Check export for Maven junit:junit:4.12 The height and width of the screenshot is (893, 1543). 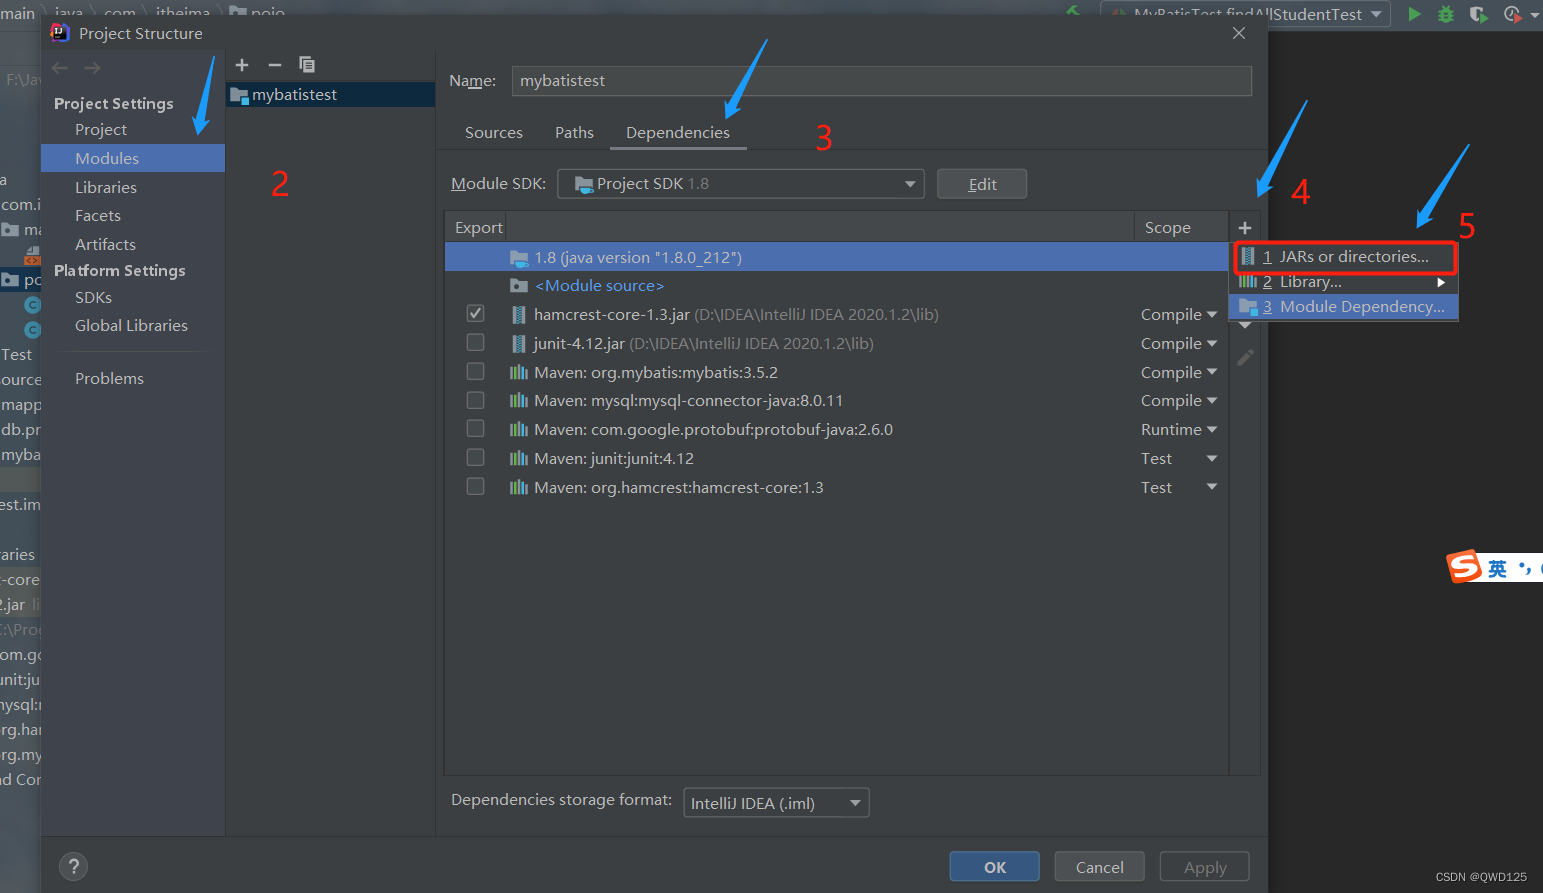[x=476, y=458]
